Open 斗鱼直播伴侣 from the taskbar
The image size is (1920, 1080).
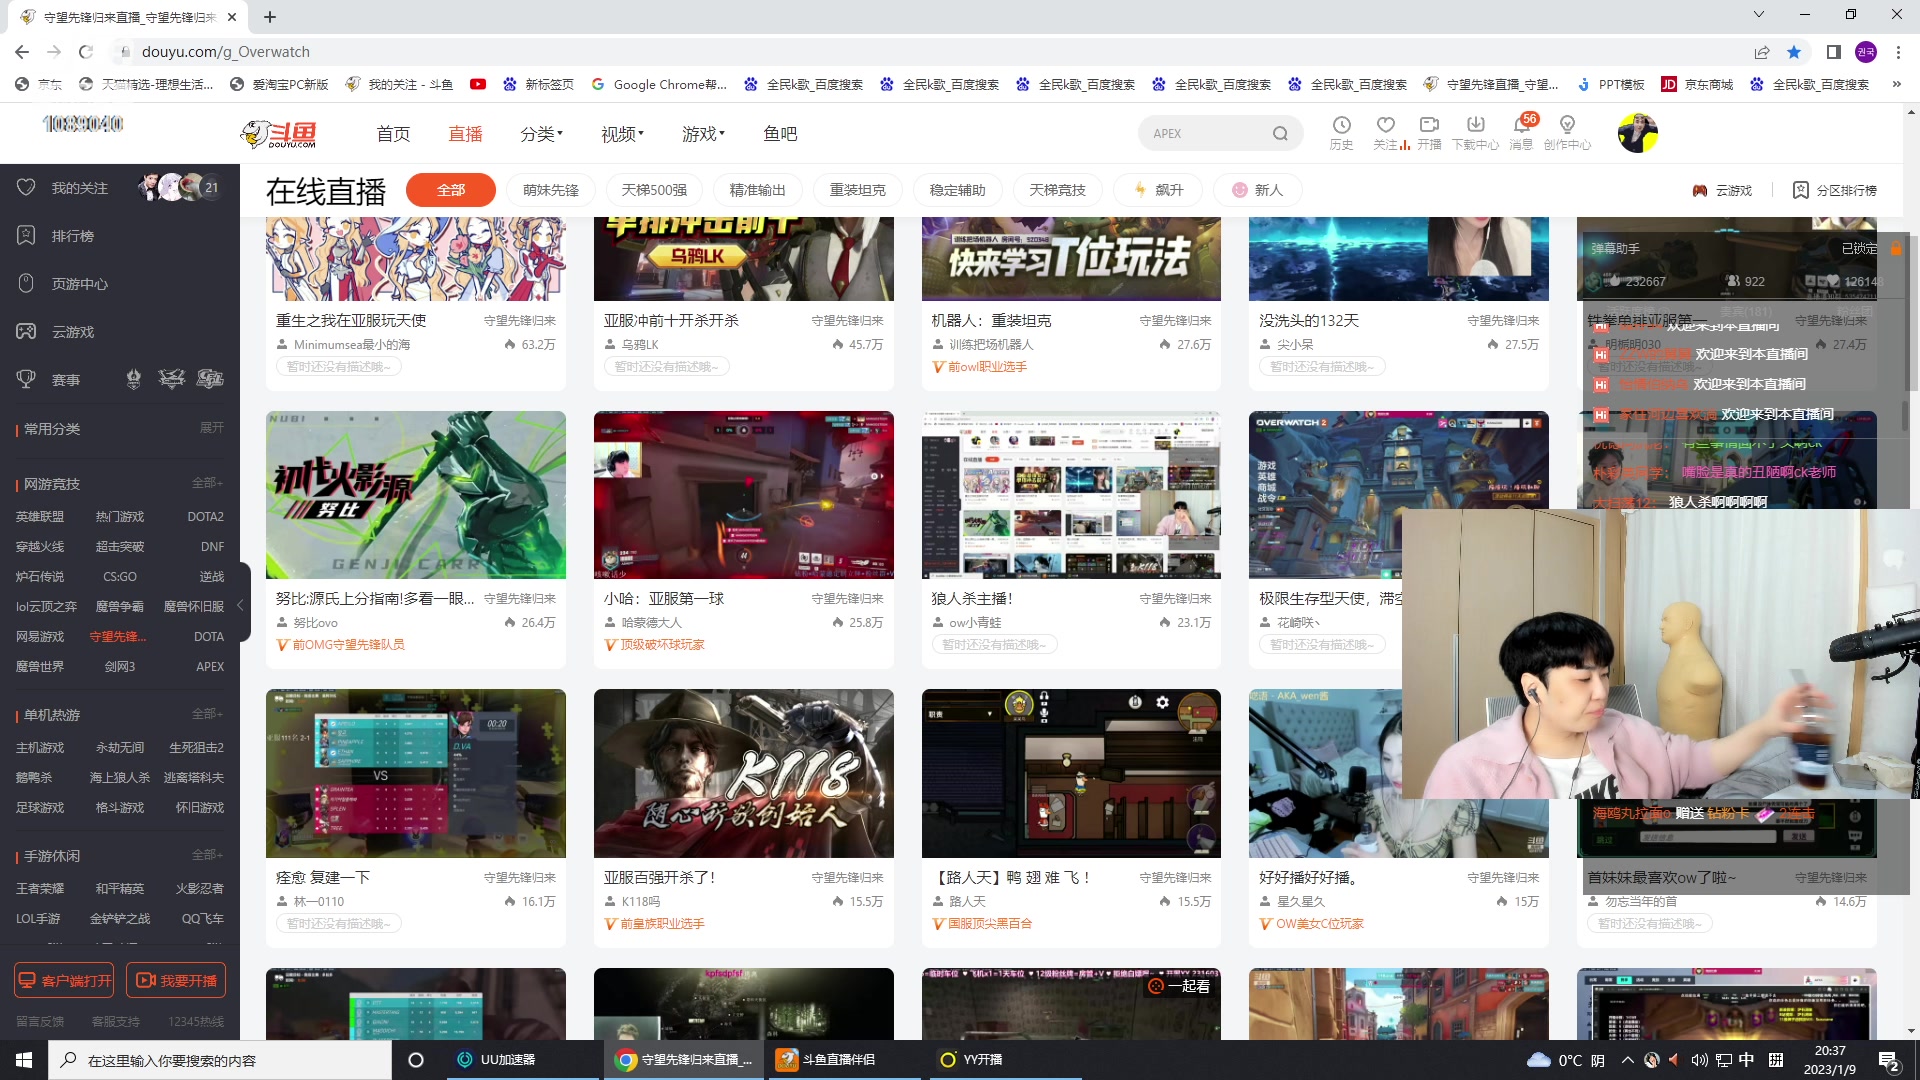[842, 1060]
